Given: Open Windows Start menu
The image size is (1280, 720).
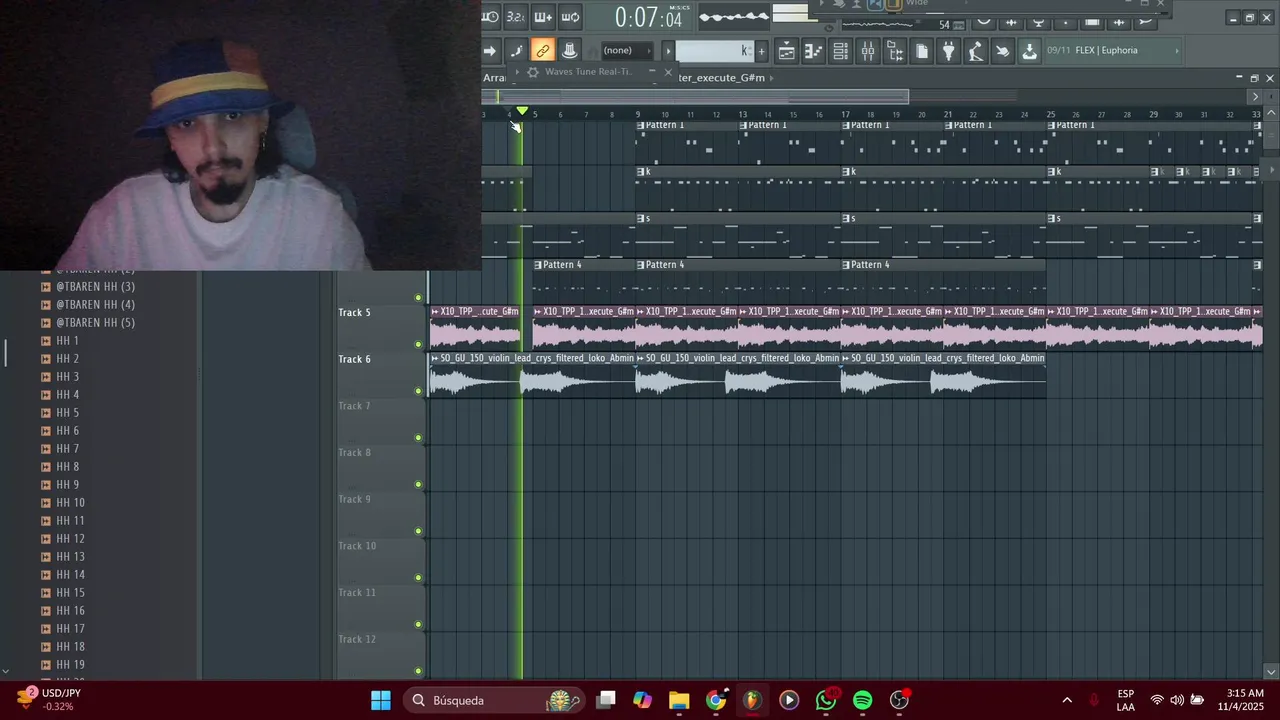Looking at the screenshot, I should click(x=381, y=700).
